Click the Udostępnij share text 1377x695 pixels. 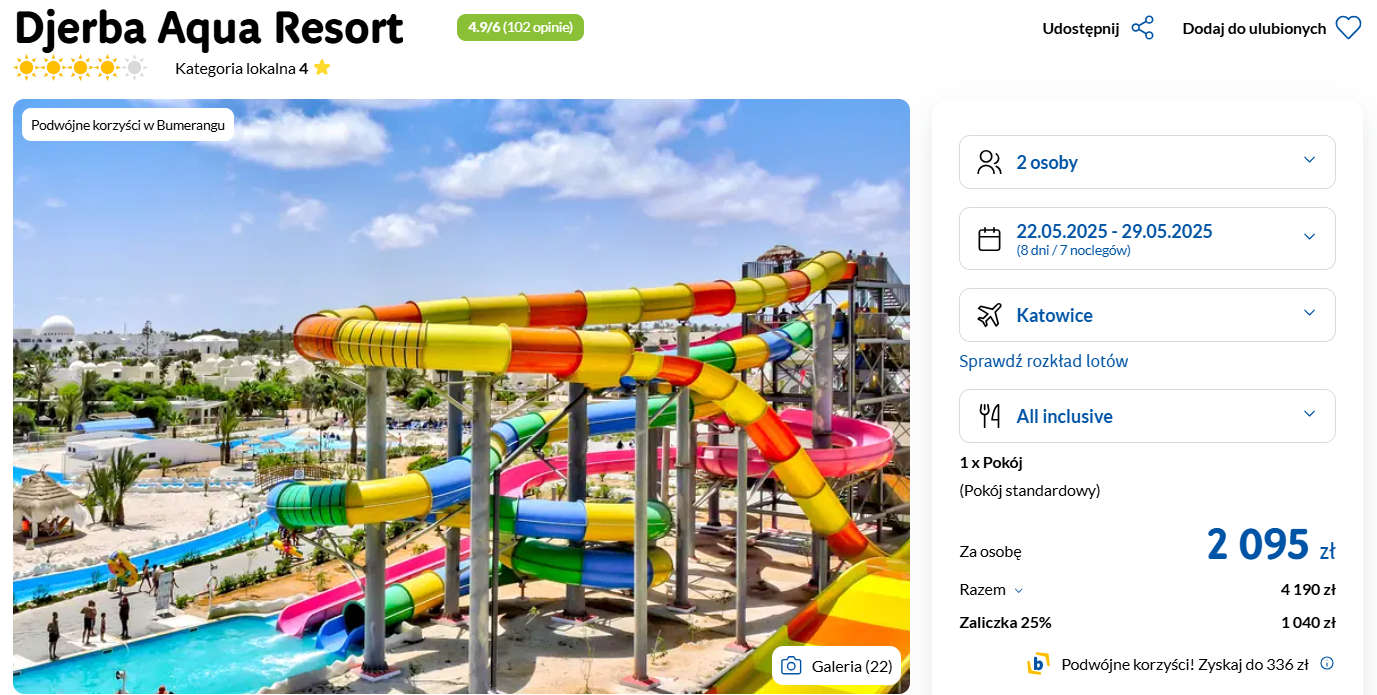1080,28
